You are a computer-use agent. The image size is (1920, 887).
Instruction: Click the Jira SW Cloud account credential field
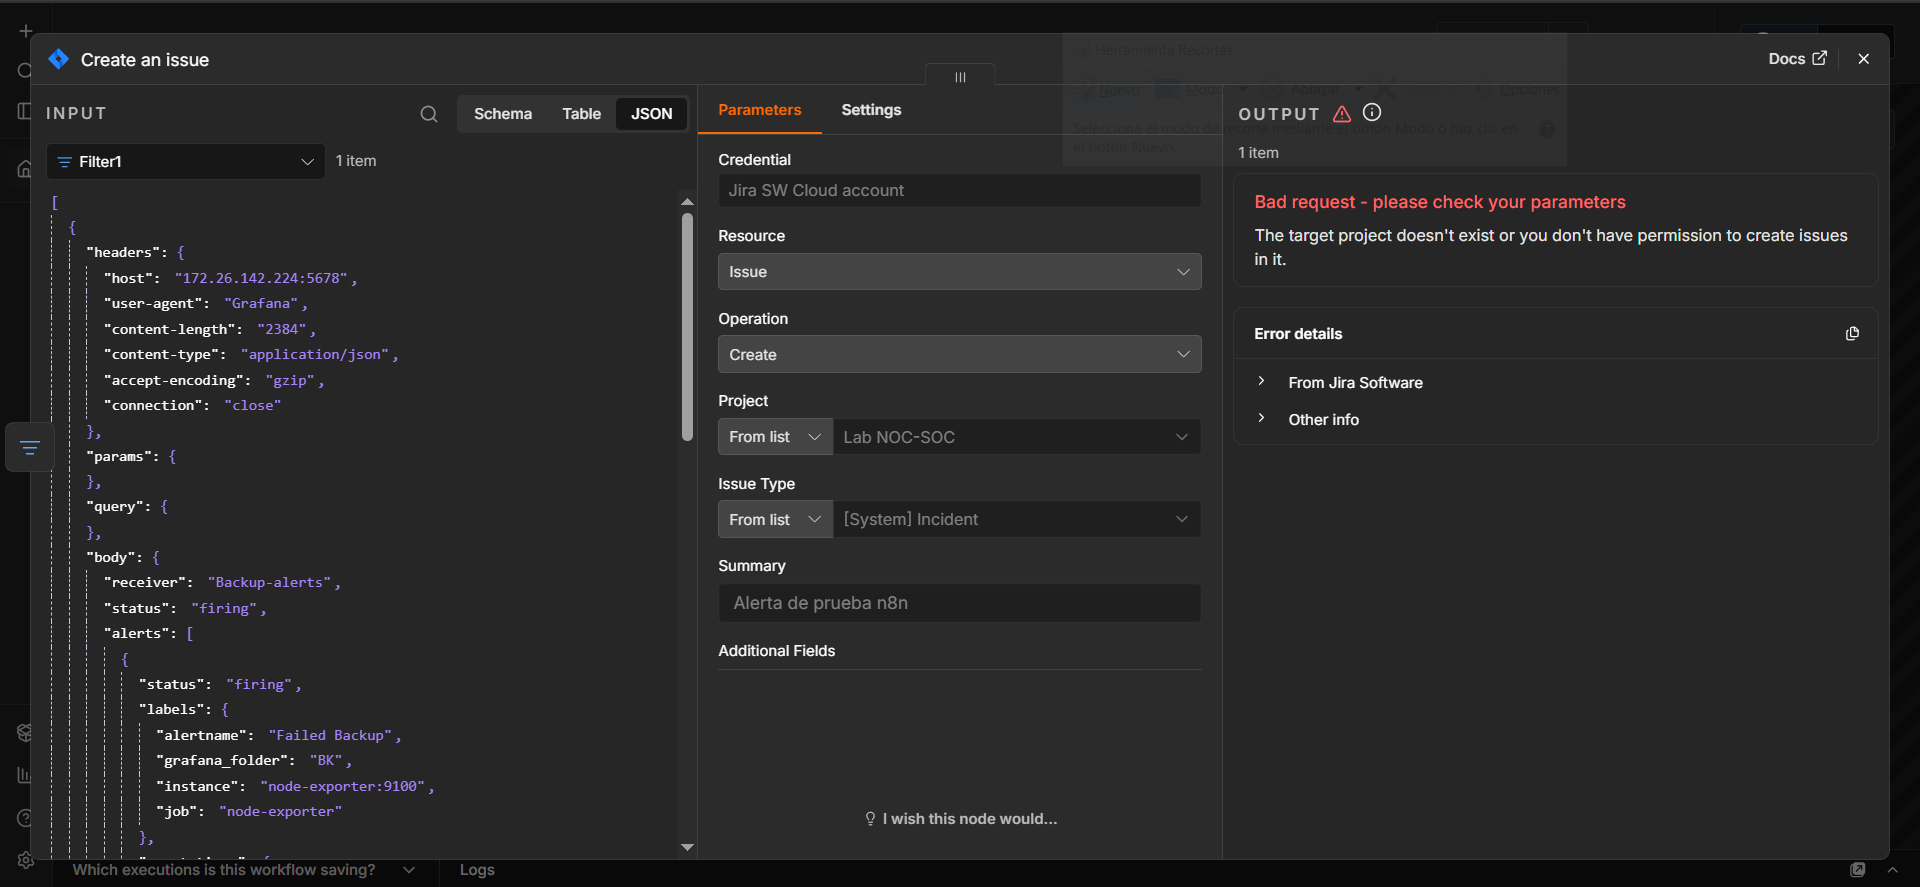960,191
